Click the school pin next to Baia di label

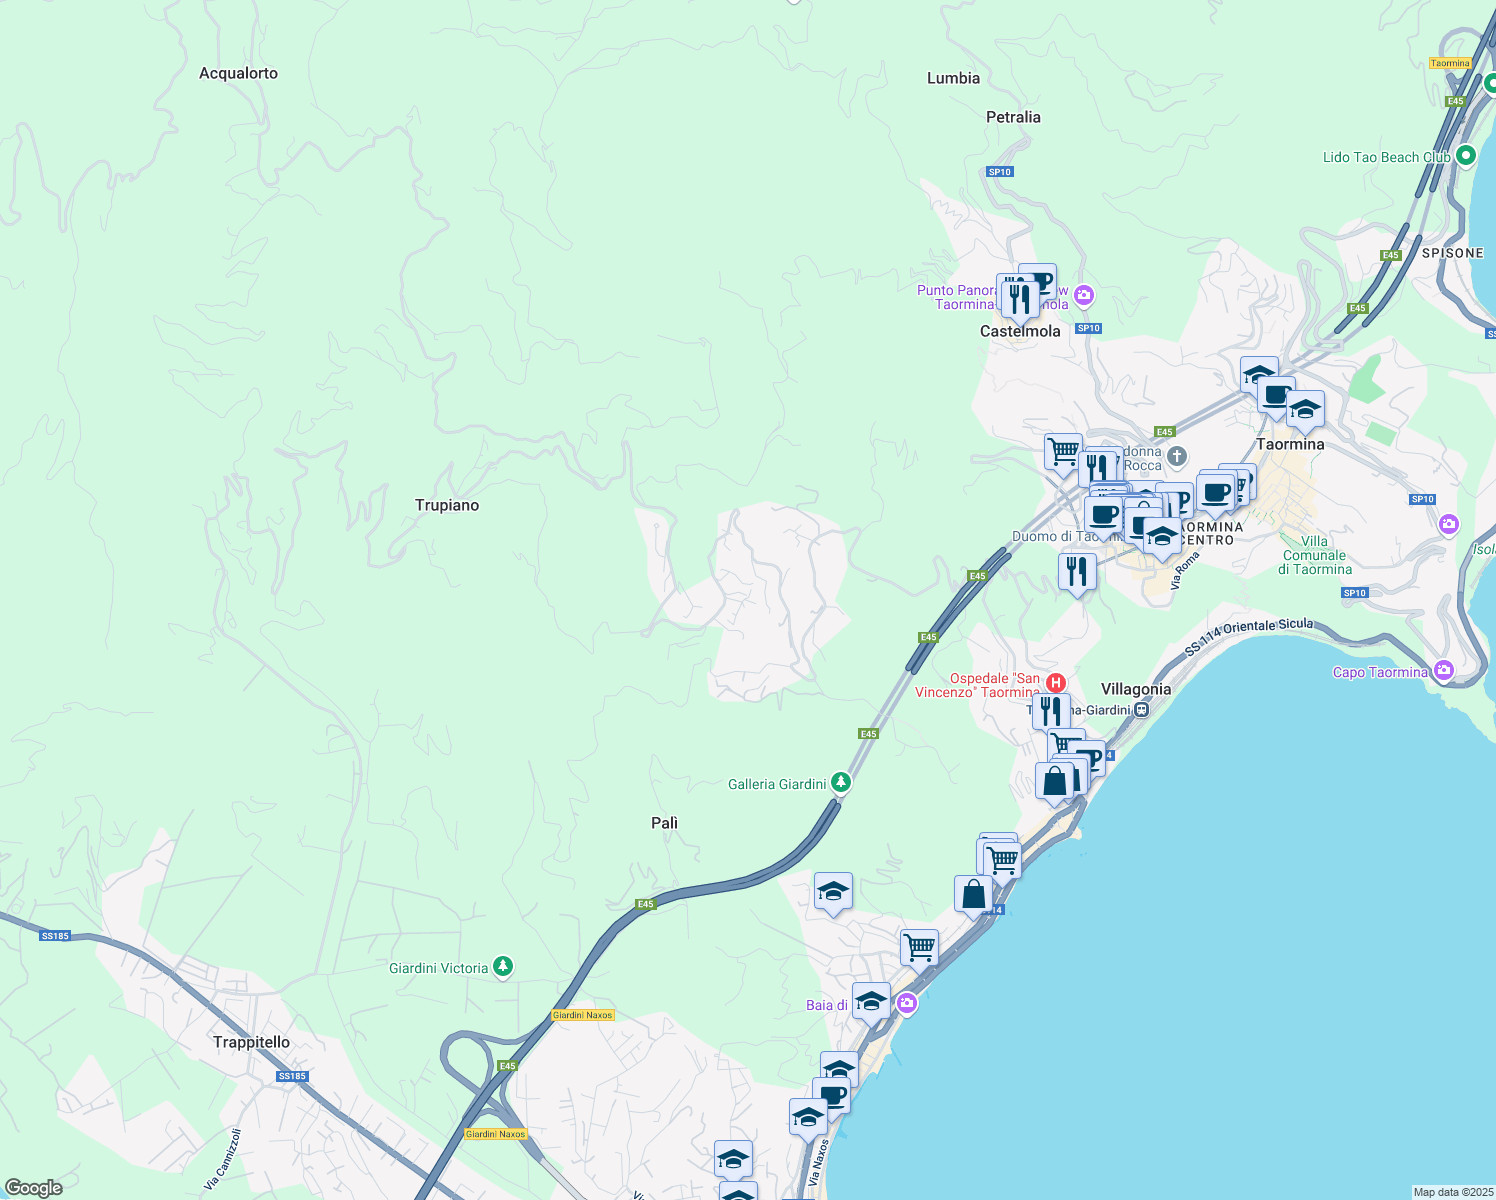click(871, 1002)
